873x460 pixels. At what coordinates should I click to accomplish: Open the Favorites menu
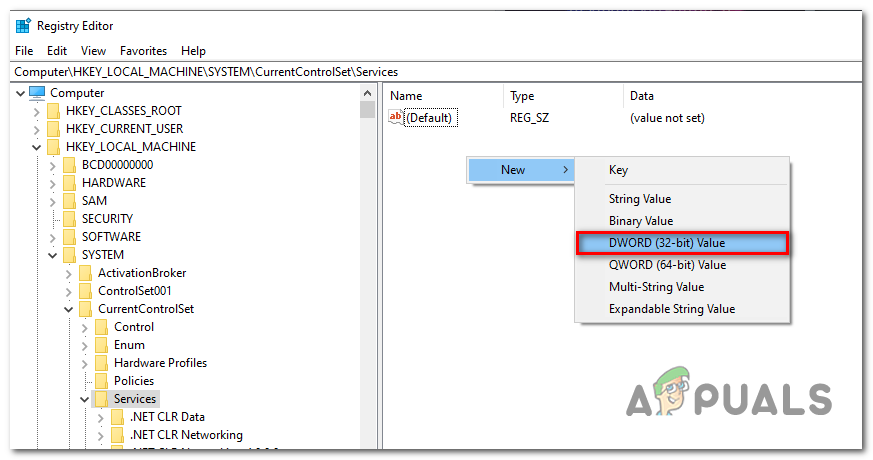click(143, 51)
